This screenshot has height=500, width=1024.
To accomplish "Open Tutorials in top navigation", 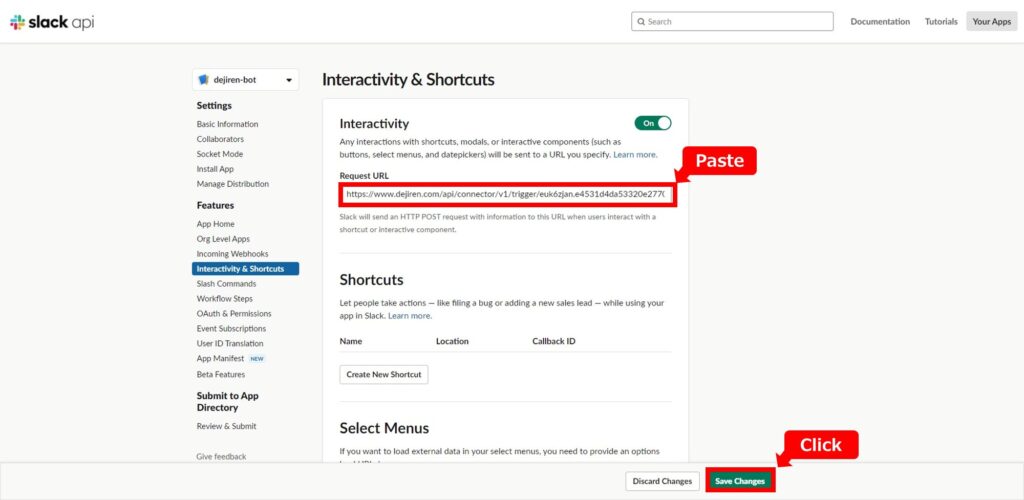I will pyautogui.click(x=941, y=22).
